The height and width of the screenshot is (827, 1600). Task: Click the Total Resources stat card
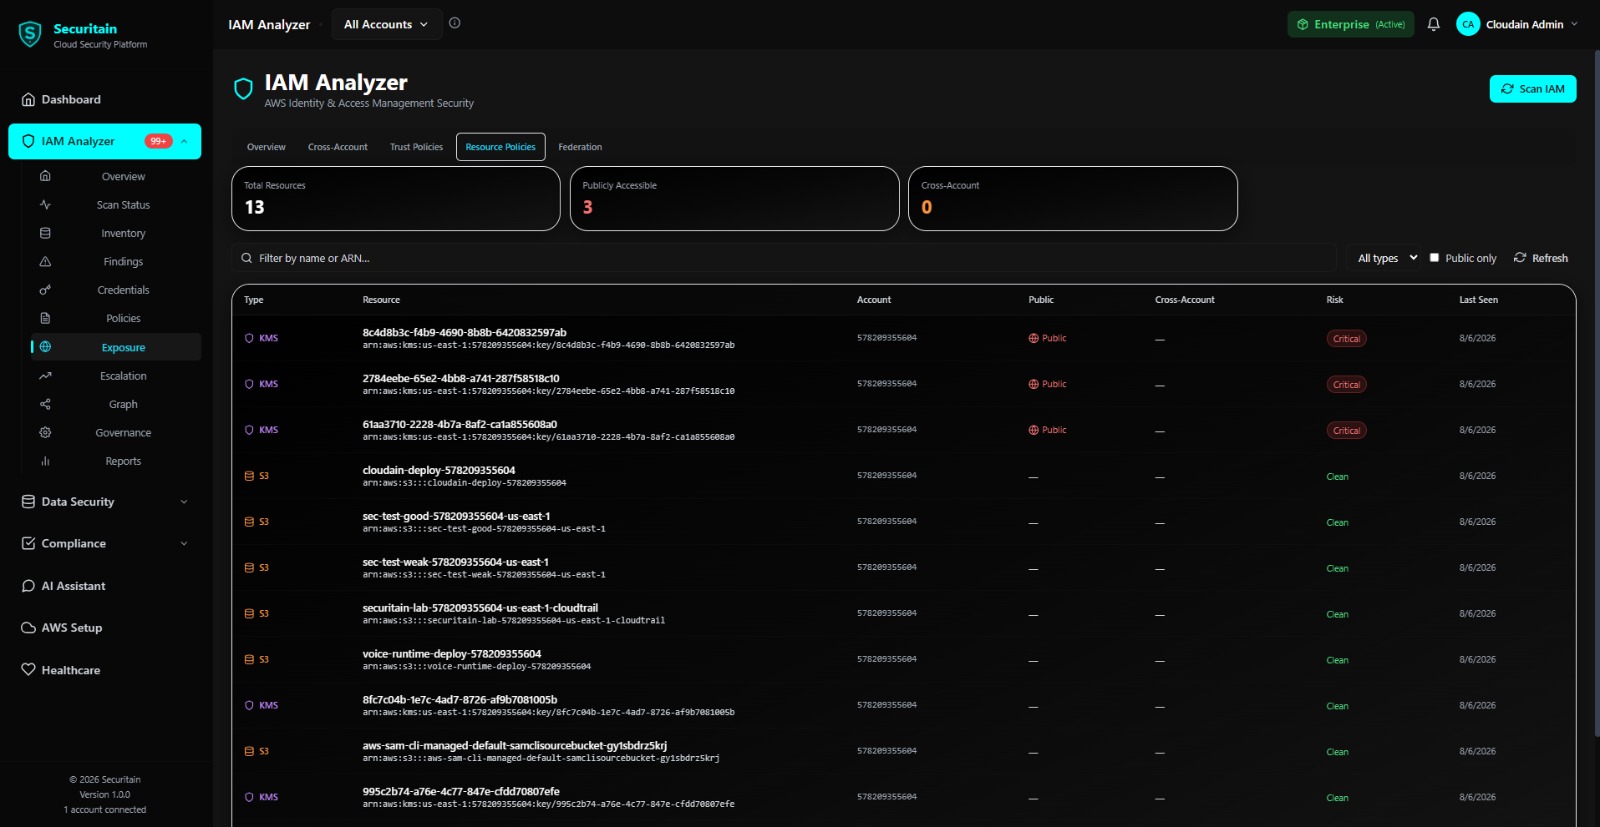395,198
